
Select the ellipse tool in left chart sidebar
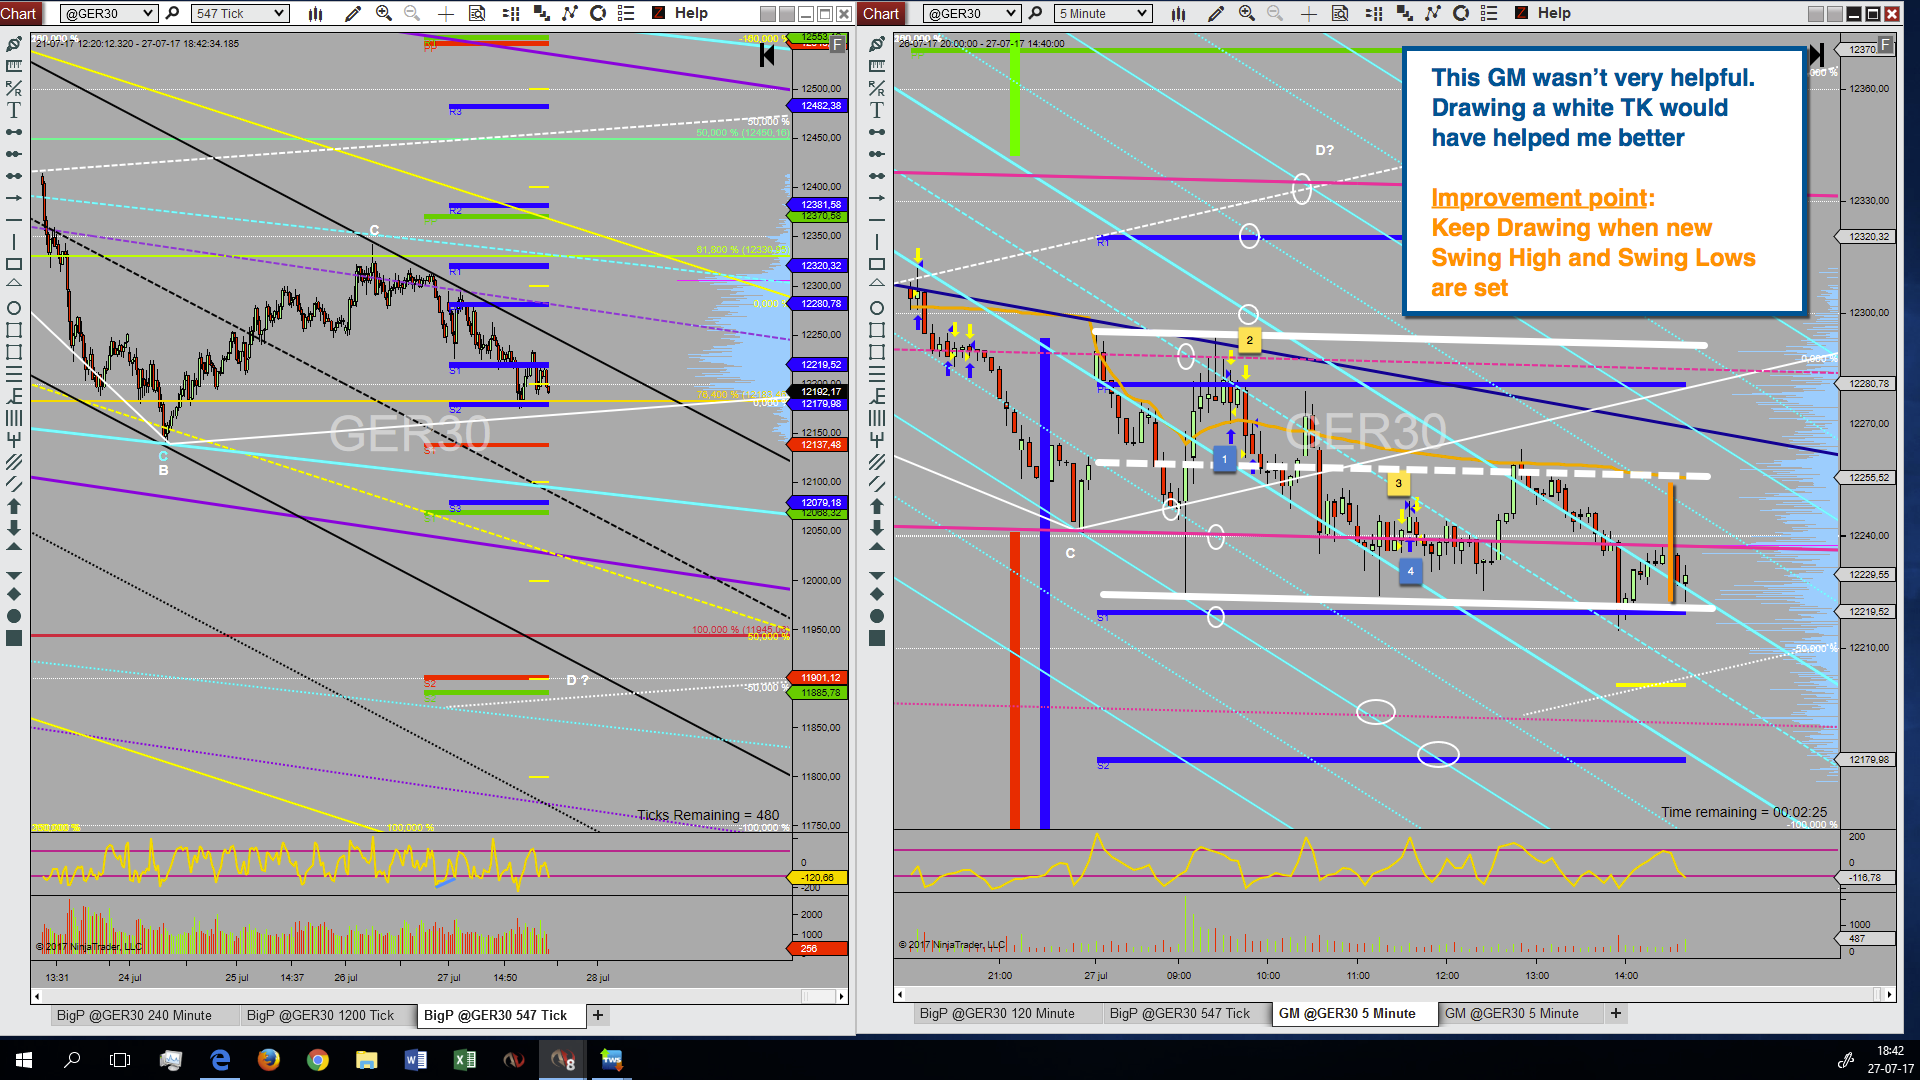tap(14, 308)
